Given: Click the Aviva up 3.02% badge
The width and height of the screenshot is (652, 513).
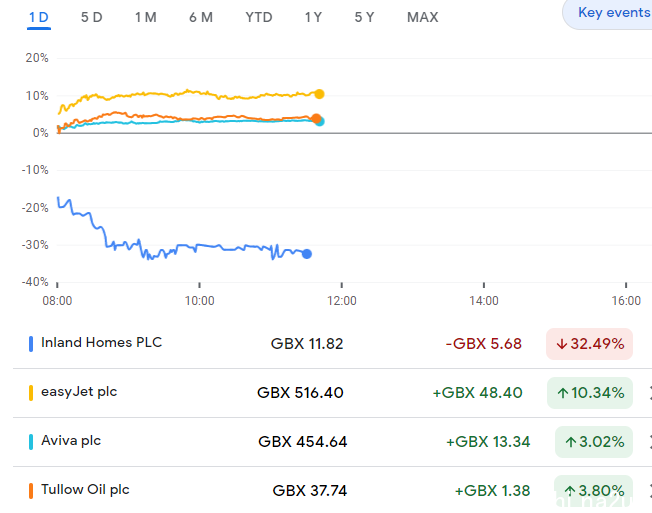Looking at the screenshot, I should pos(594,442).
